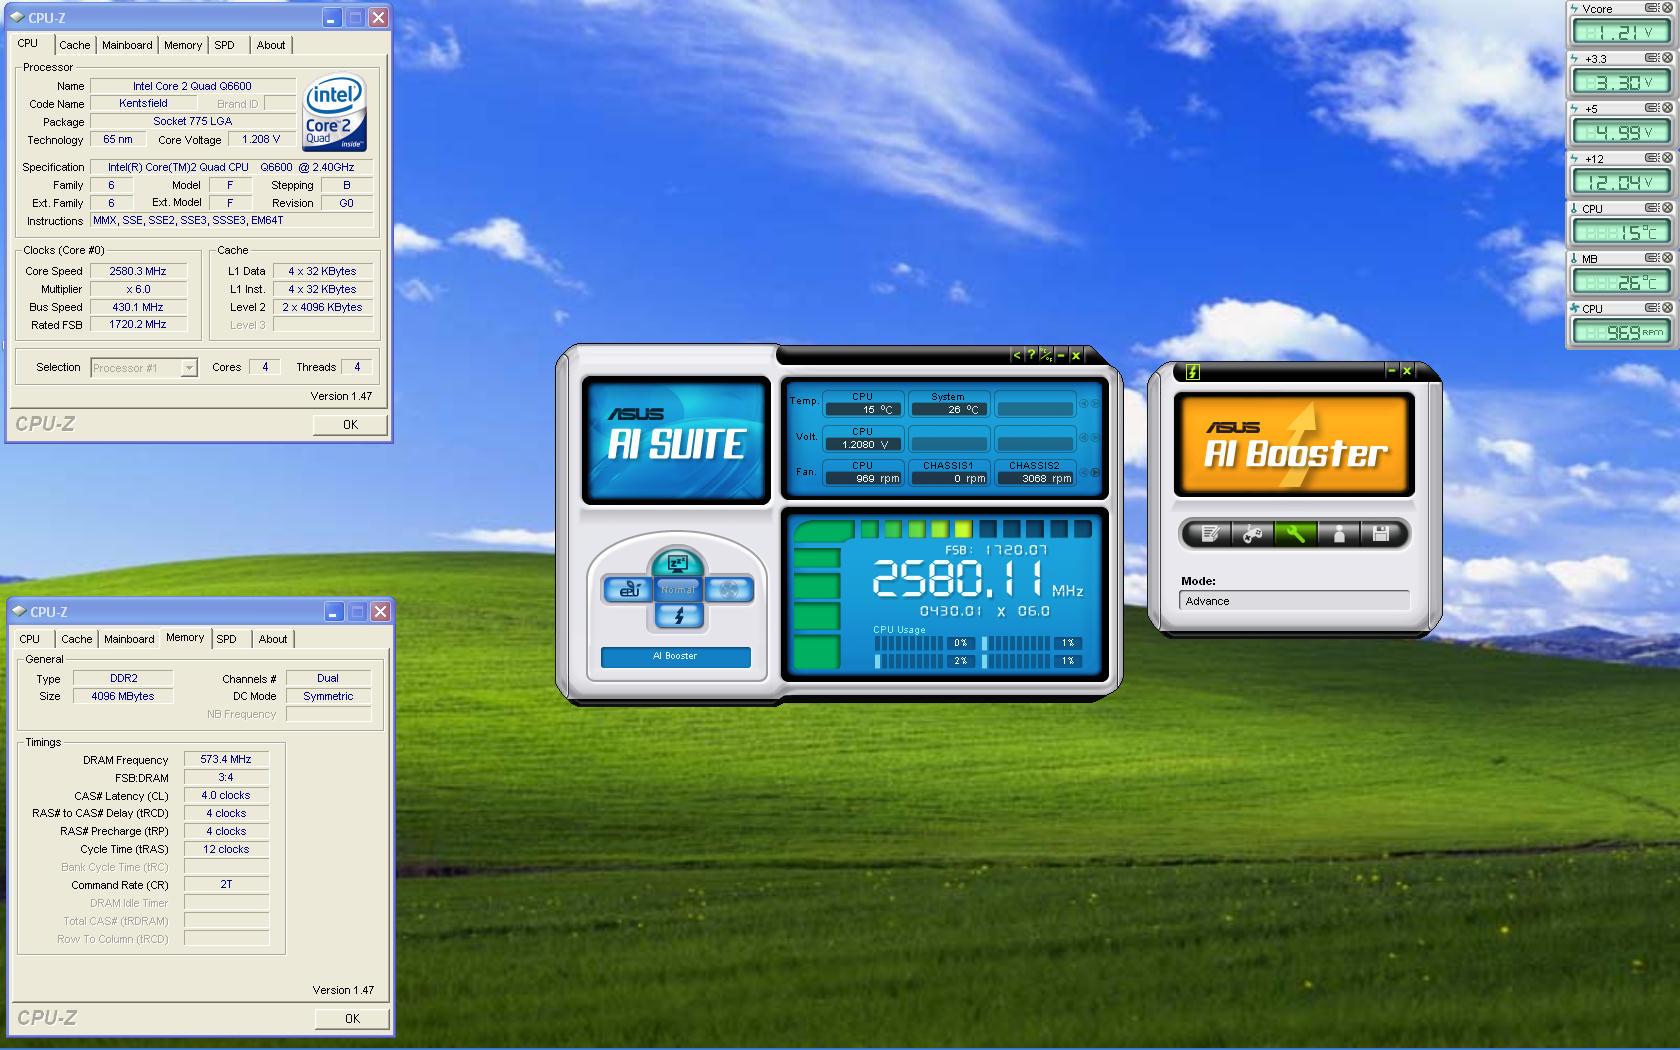Open EPU energy mode in AI Suite

(x=628, y=589)
